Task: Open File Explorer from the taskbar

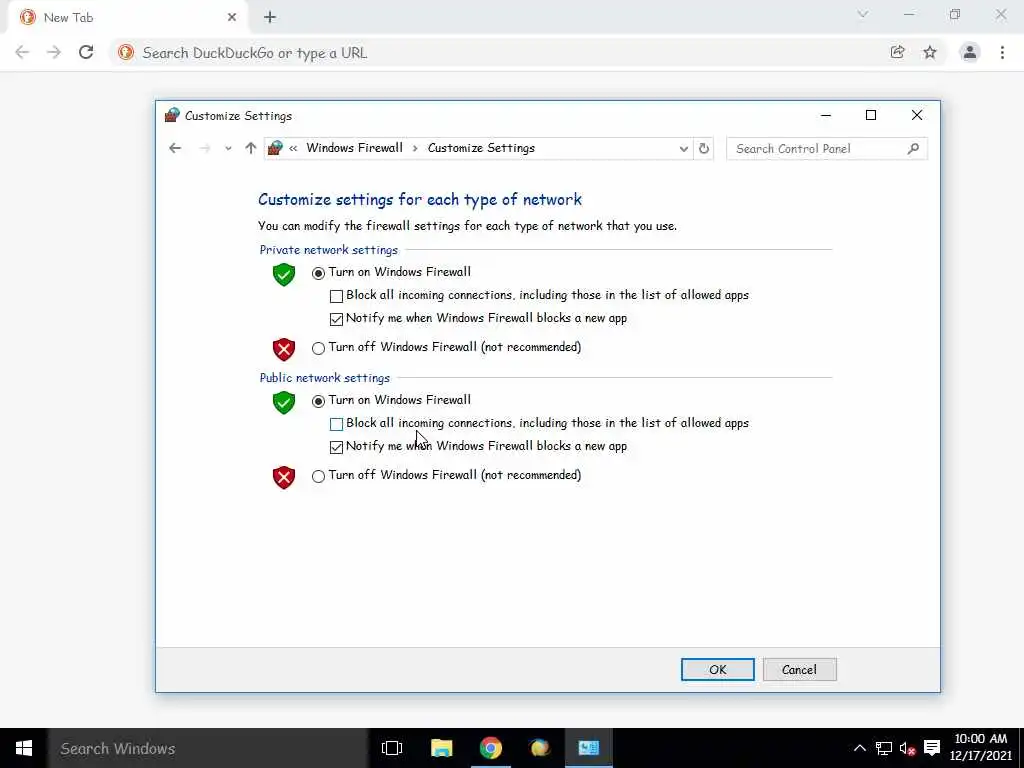Action: tap(441, 748)
